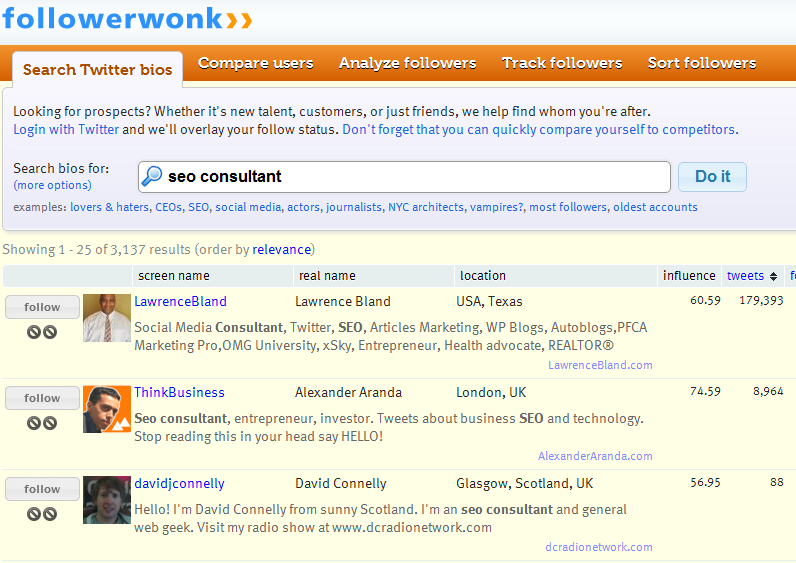This screenshot has height=563, width=796.
Task: Open LawrenceBland profile photo
Action: tap(107, 318)
